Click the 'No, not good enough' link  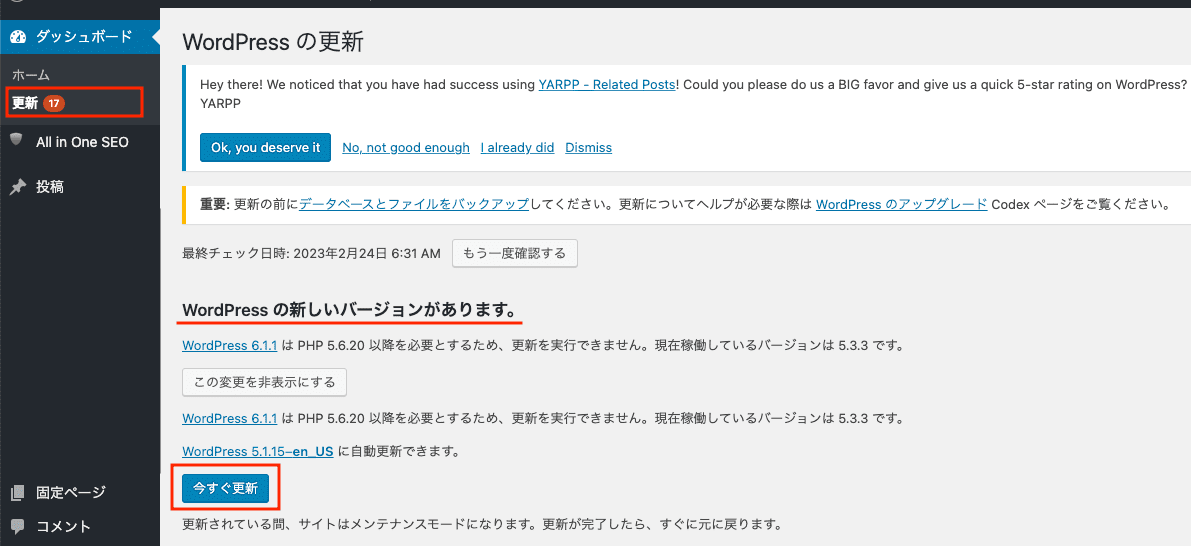coord(406,147)
